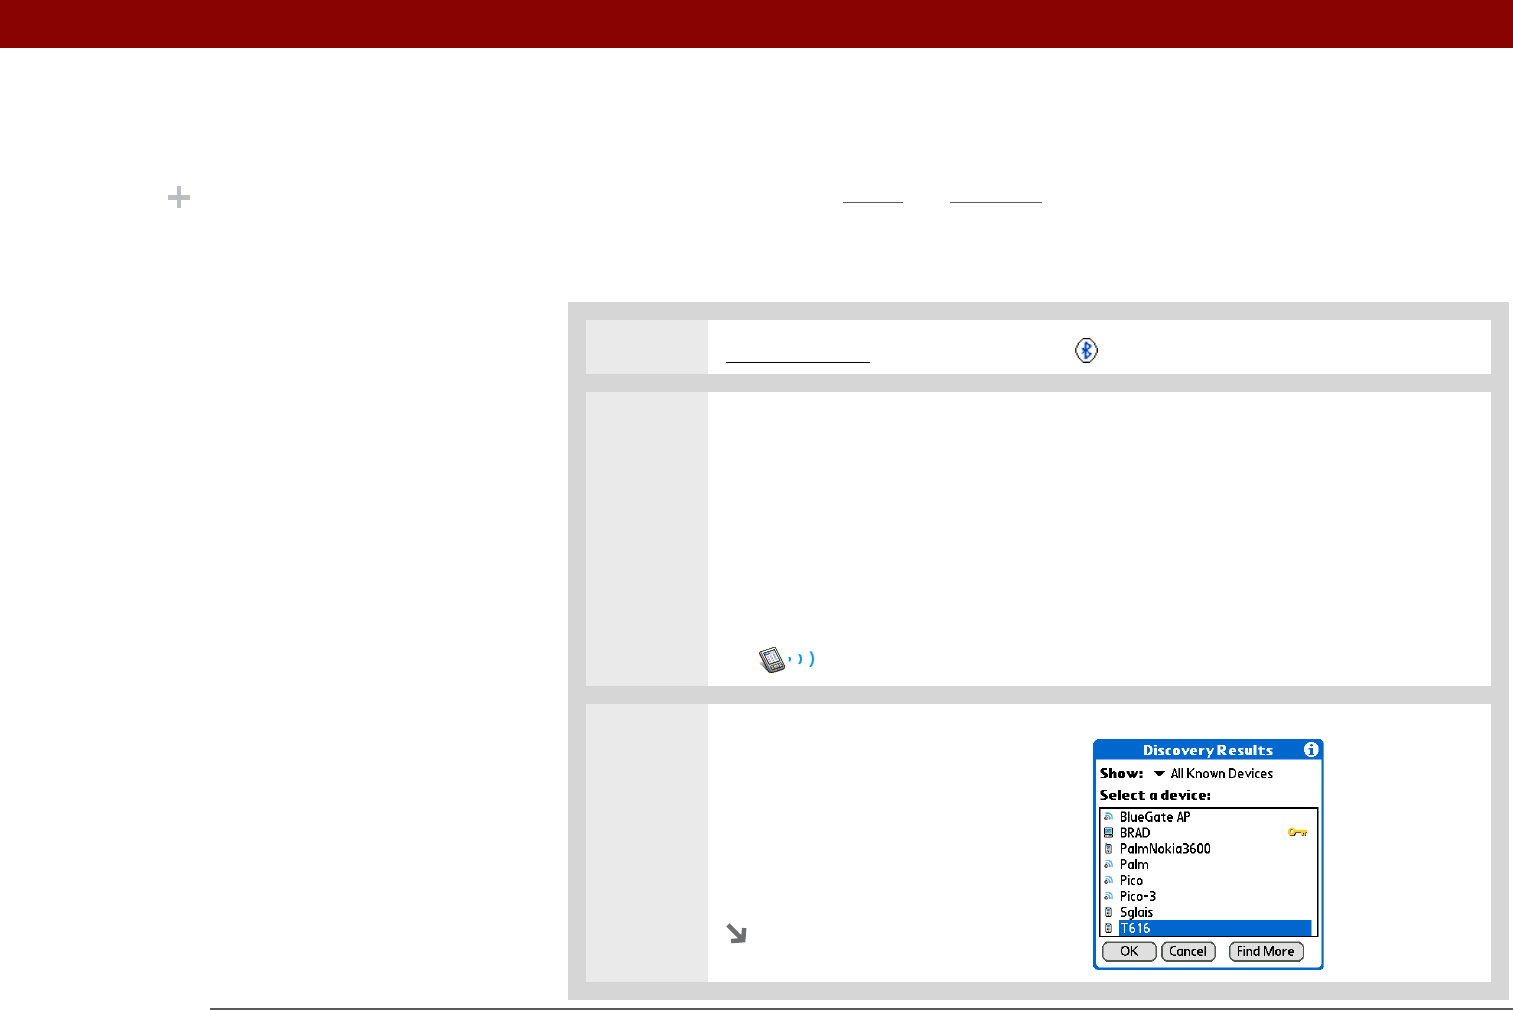Click the signal icon beside the Palm entry
This screenshot has width=1513, height=1010.
click(1108, 865)
